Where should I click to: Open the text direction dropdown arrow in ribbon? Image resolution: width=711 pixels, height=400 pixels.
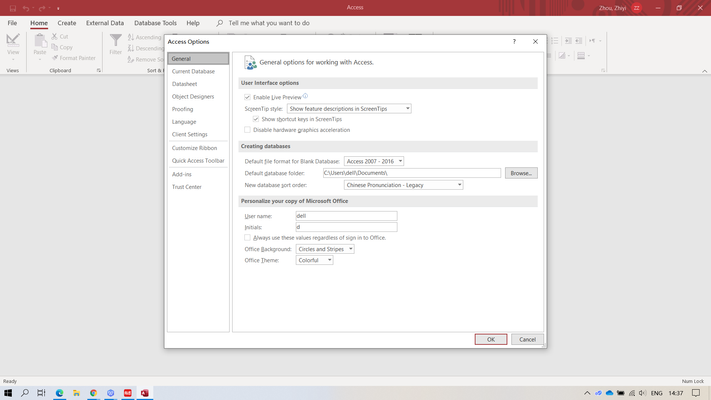tap(600, 41)
